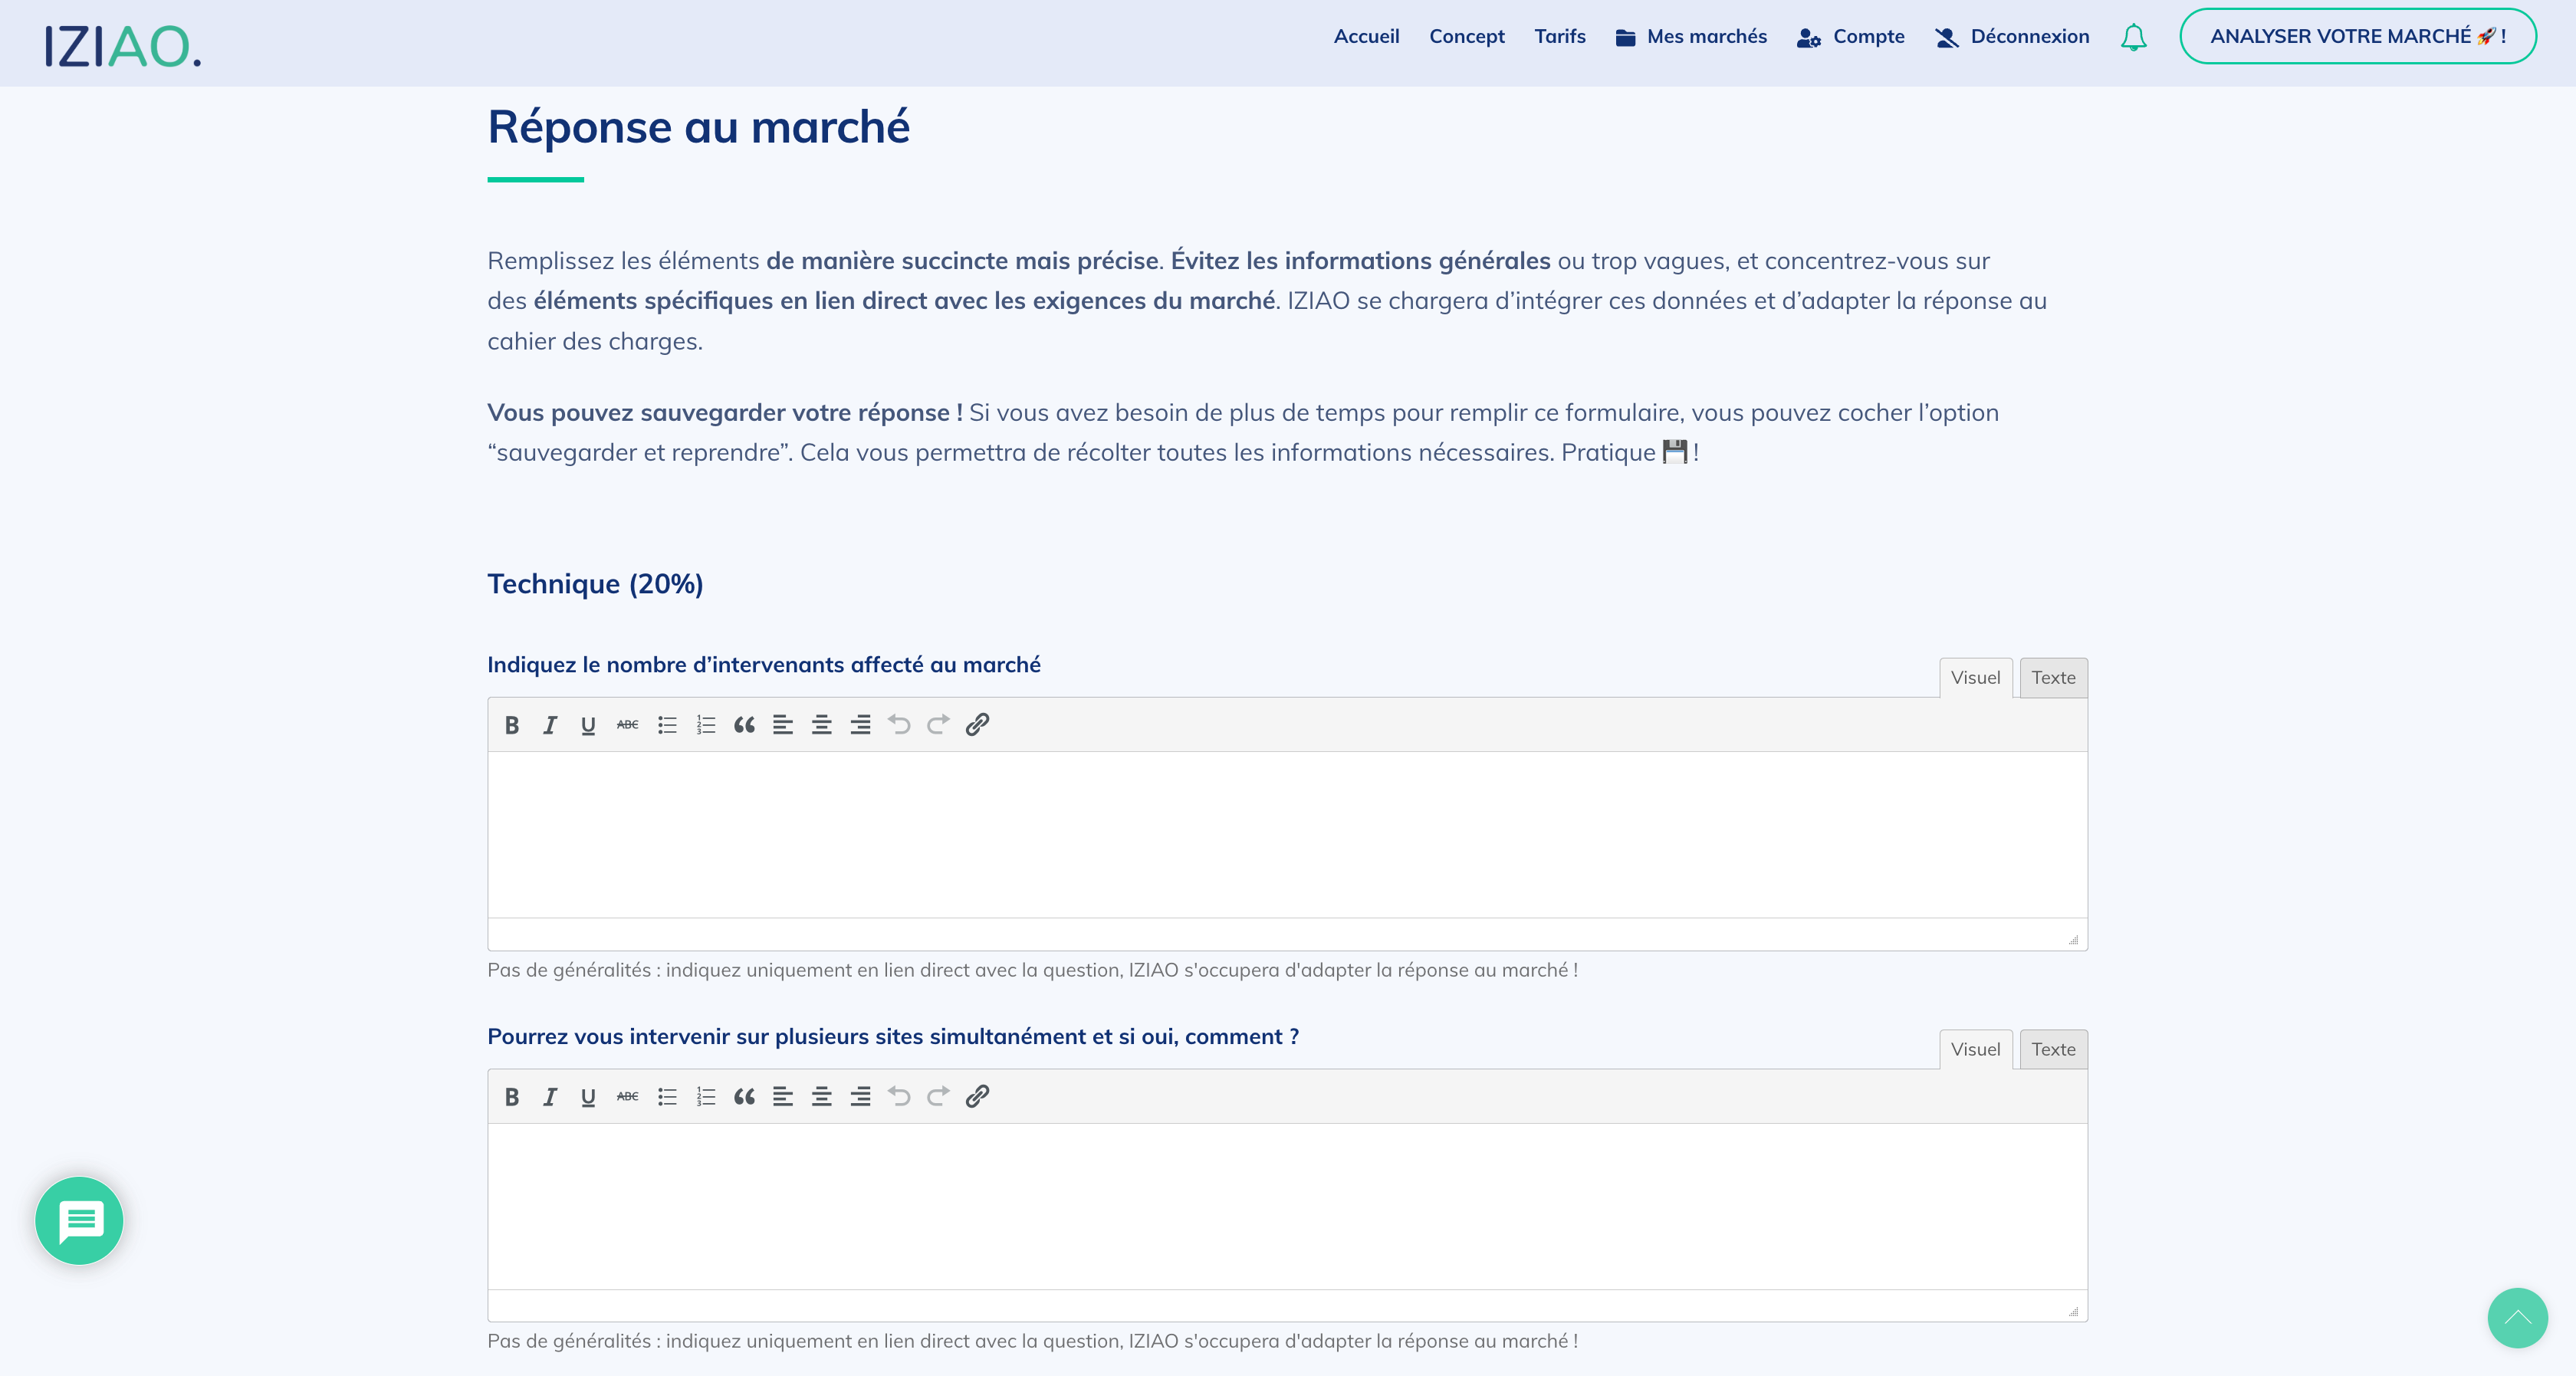Undo in the first editor toolbar

point(899,725)
